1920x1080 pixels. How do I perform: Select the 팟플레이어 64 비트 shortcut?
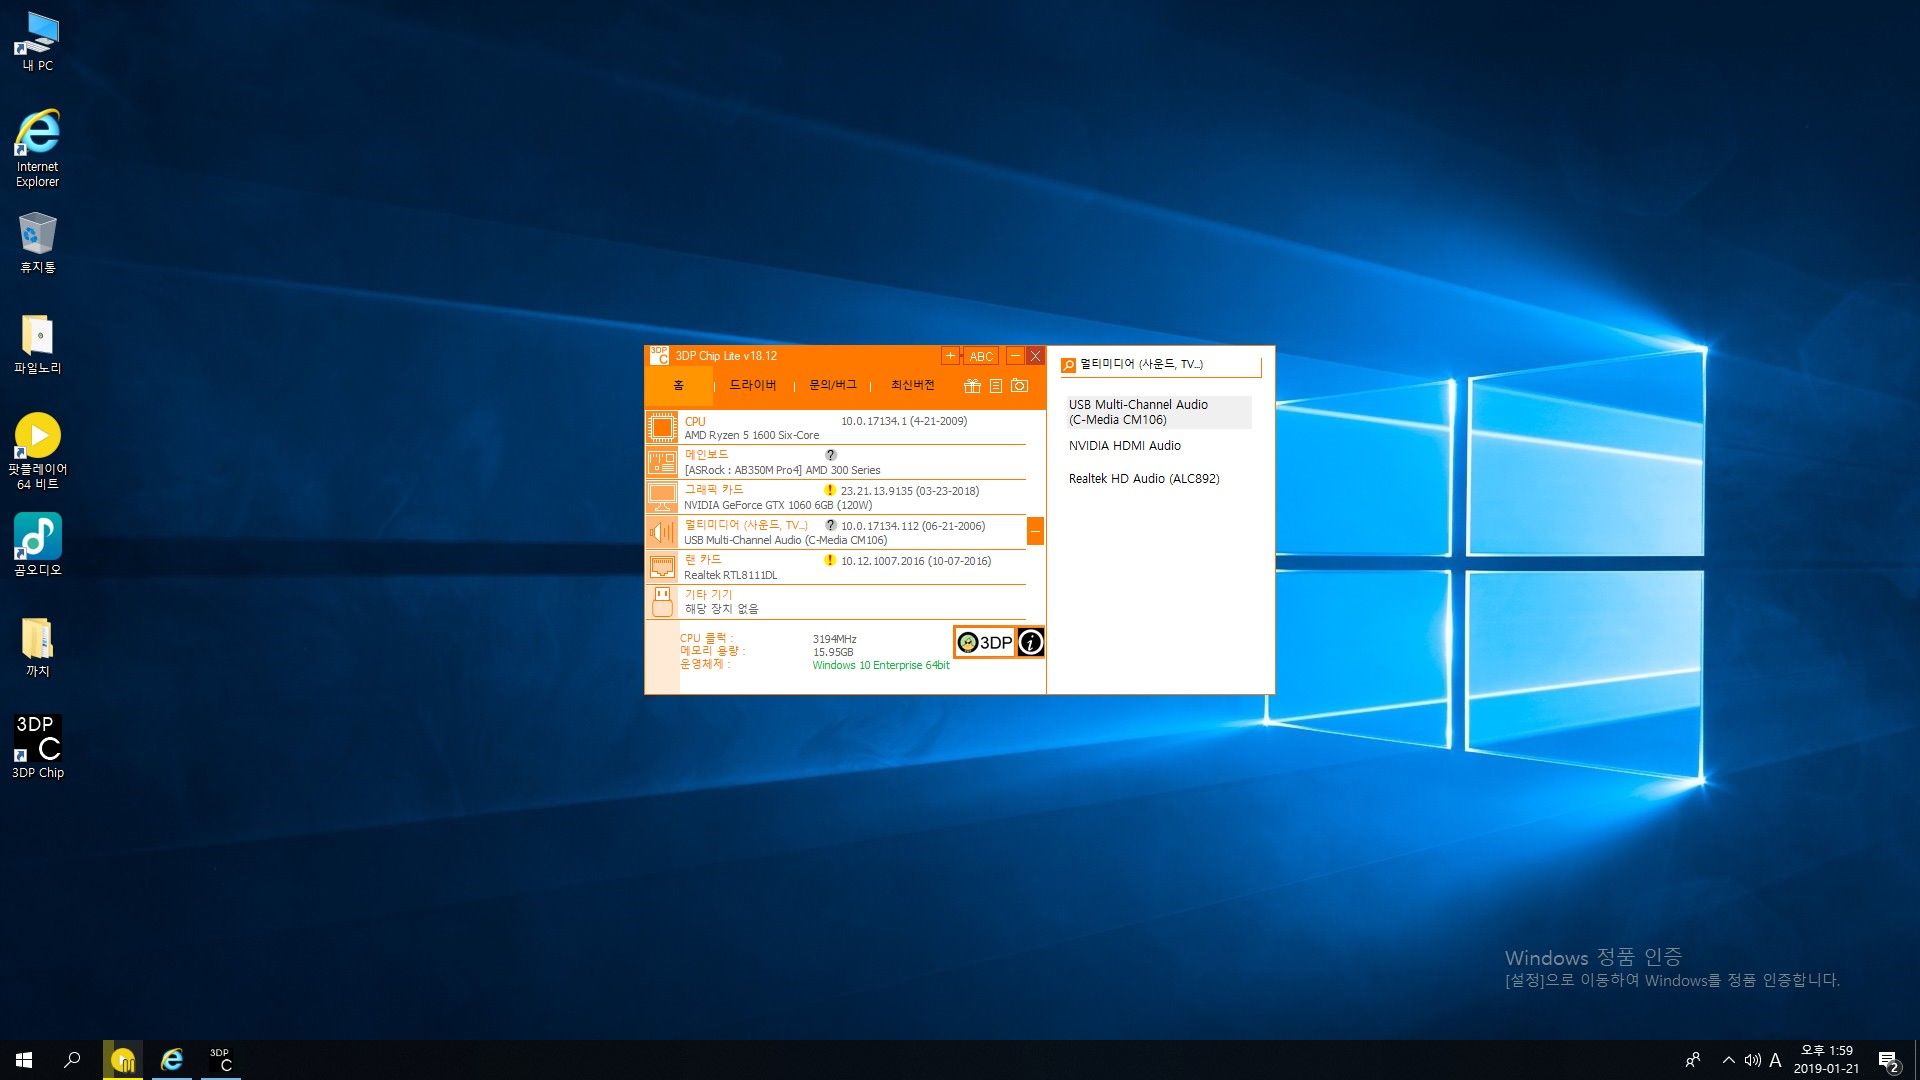37,451
